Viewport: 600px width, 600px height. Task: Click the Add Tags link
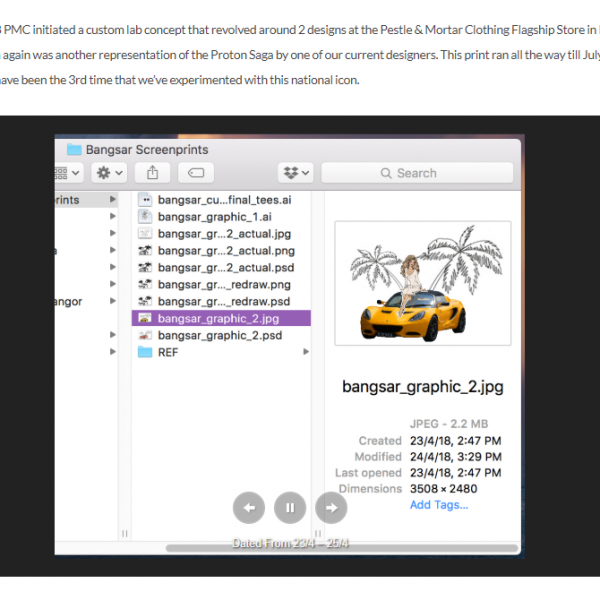tap(438, 505)
